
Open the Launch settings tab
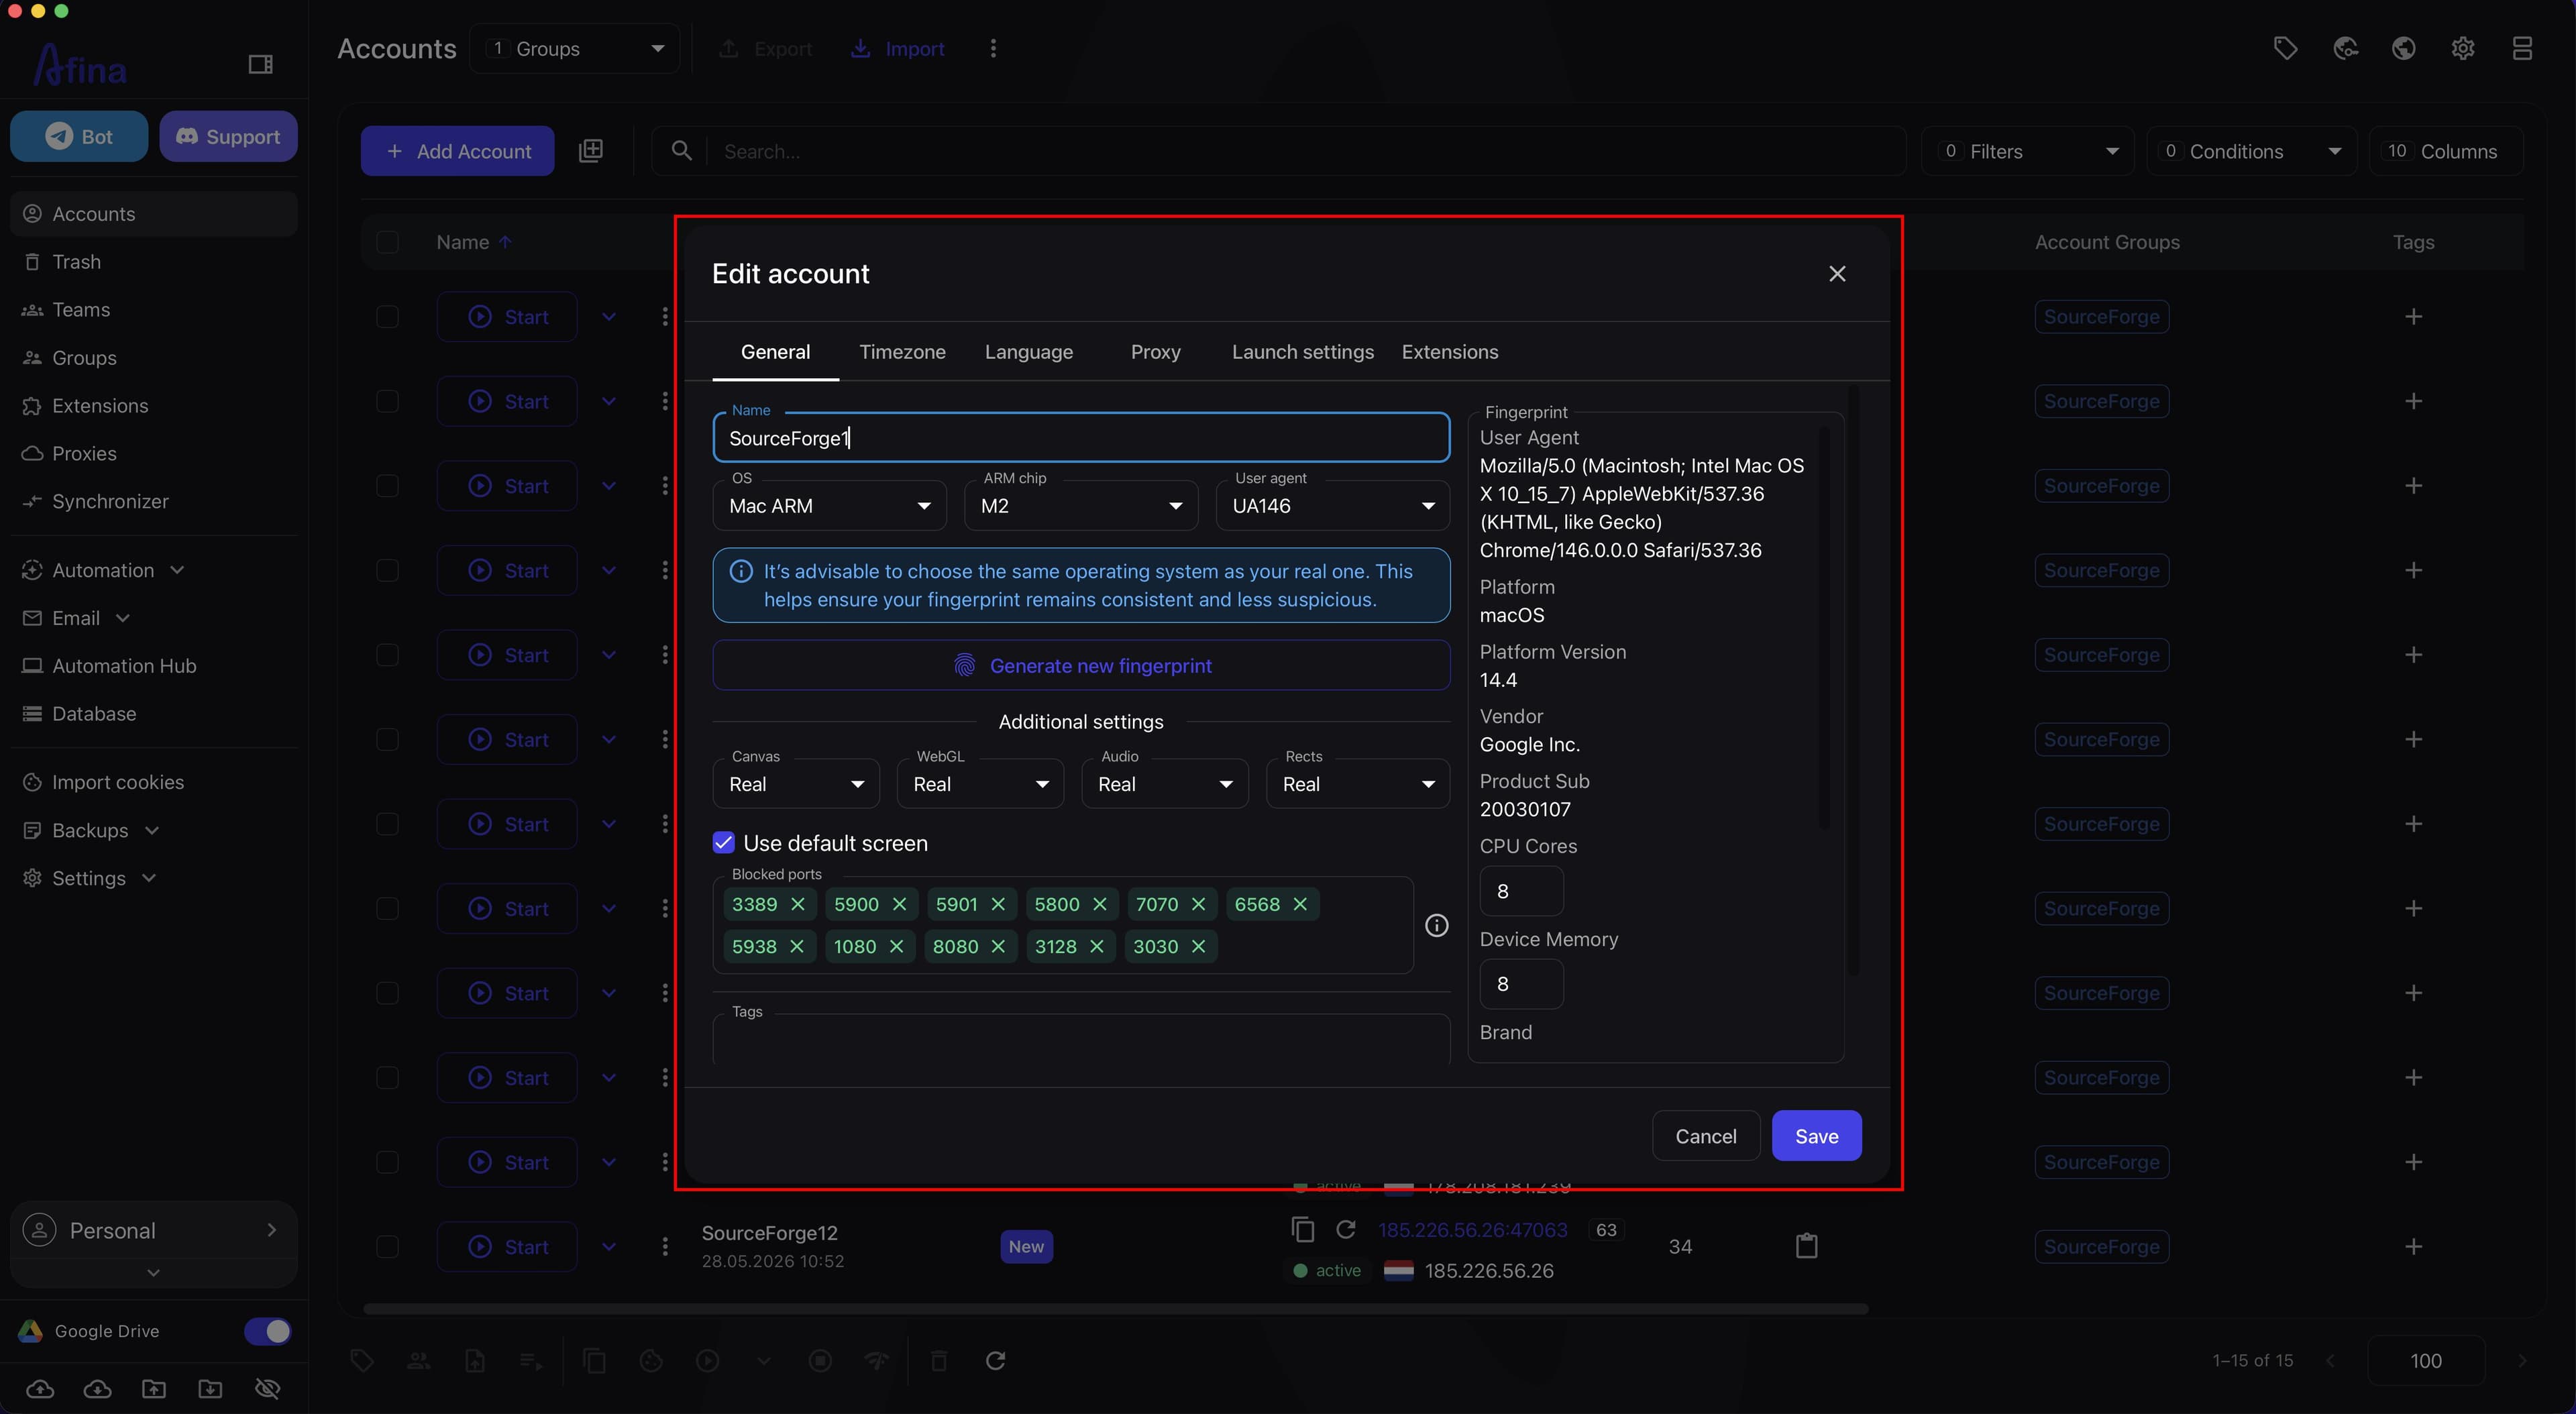[x=1302, y=352]
